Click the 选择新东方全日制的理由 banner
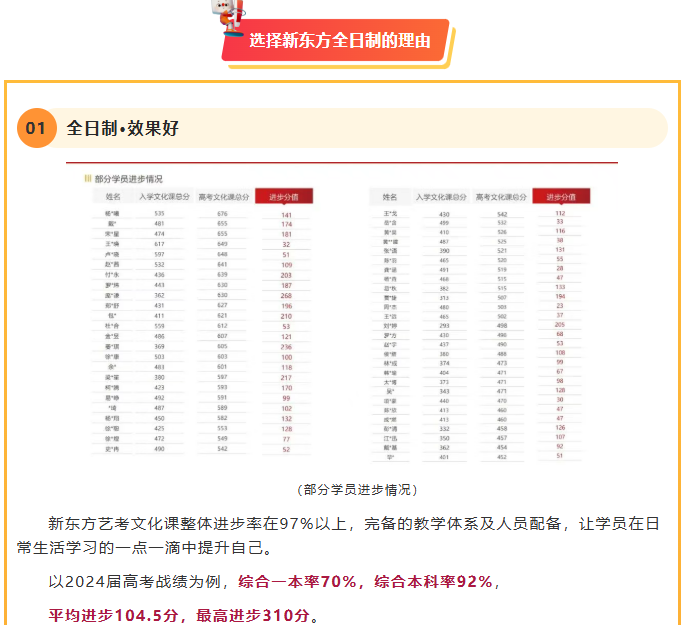Viewport: 685px width, 625px height. point(339,41)
